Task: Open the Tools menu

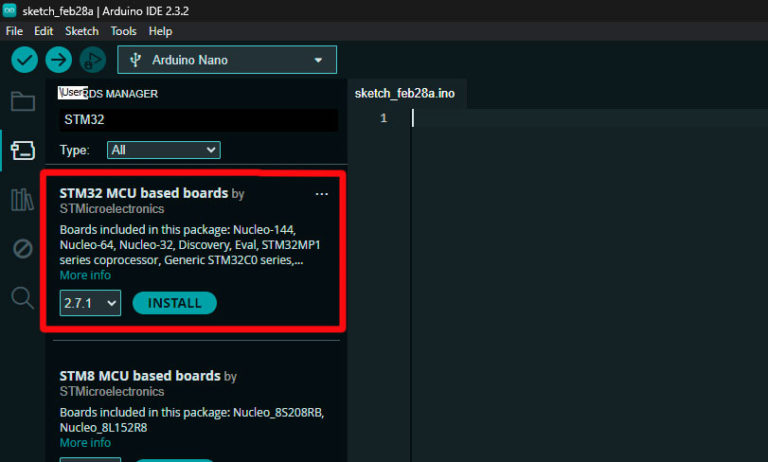Action: pyautogui.click(x=124, y=31)
